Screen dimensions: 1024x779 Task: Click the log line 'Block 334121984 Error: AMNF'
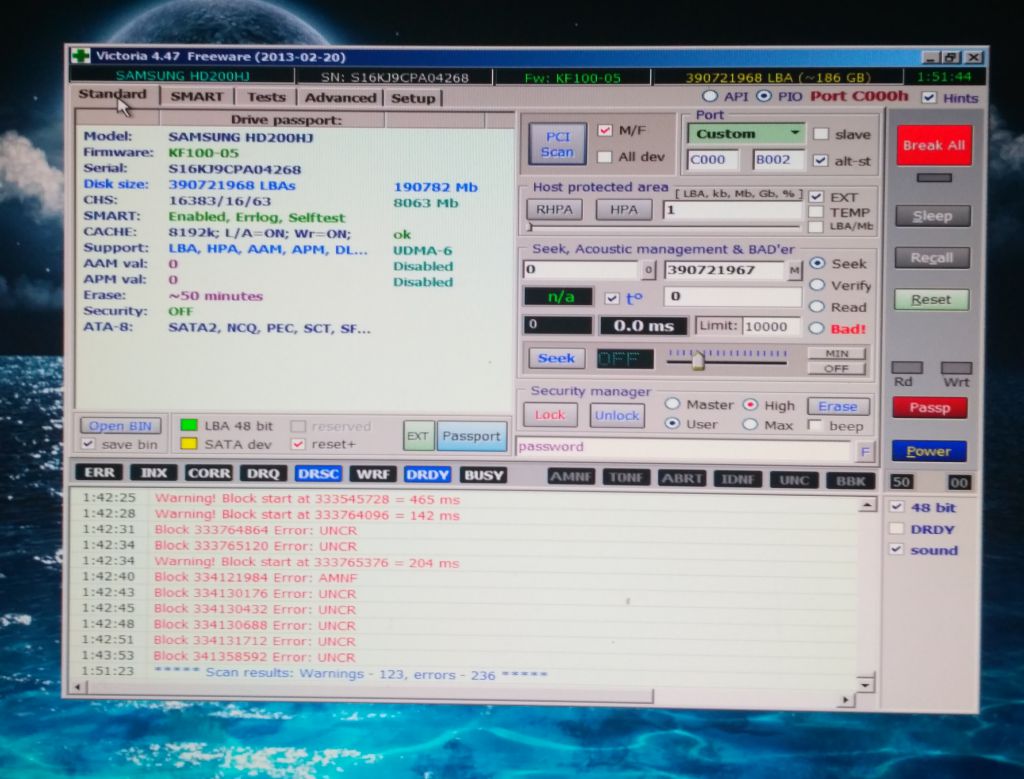click(256, 578)
